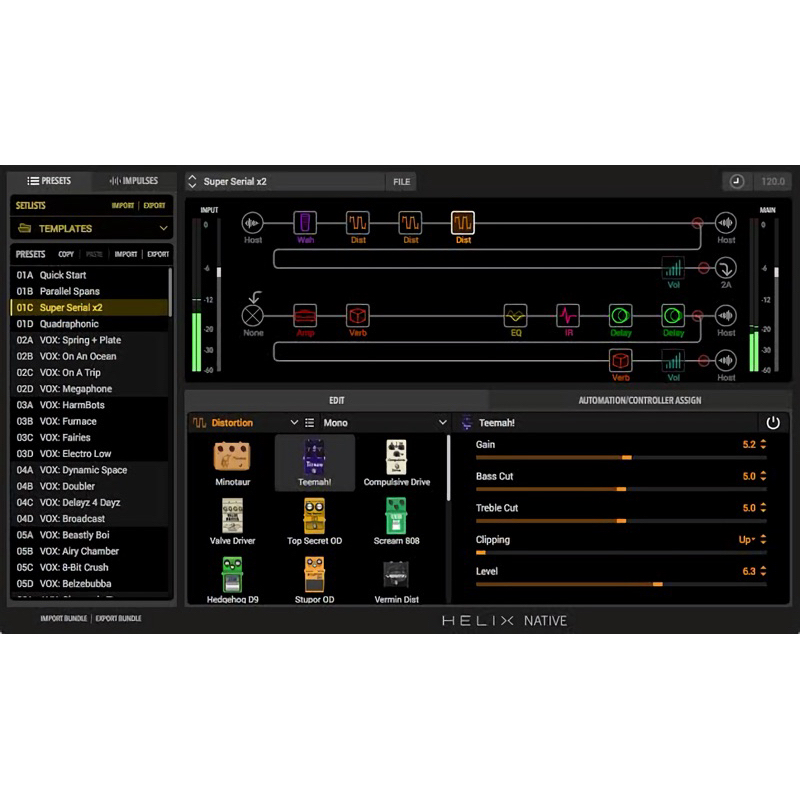The height and width of the screenshot is (800, 800).
Task: Click the Level slider
Action: click(621, 584)
